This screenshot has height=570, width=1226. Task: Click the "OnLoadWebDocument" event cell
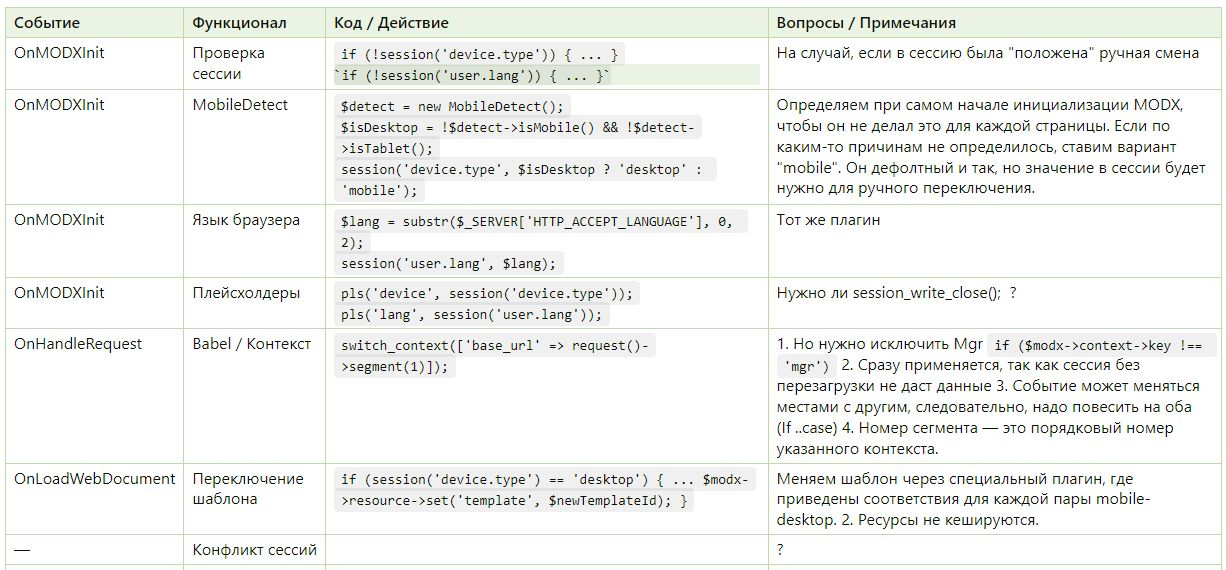tap(94, 479)
